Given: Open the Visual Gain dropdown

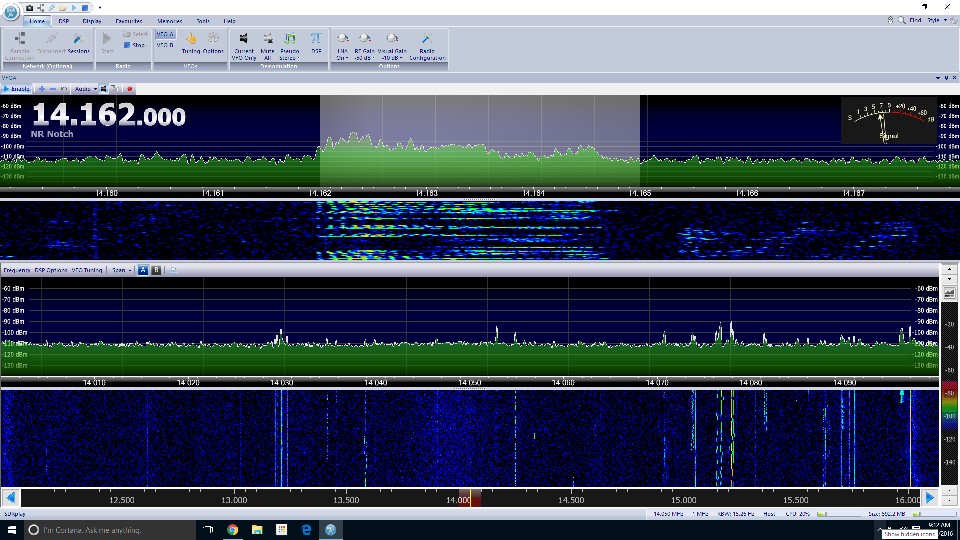Looking at the screenshot, I should [392, 46].
